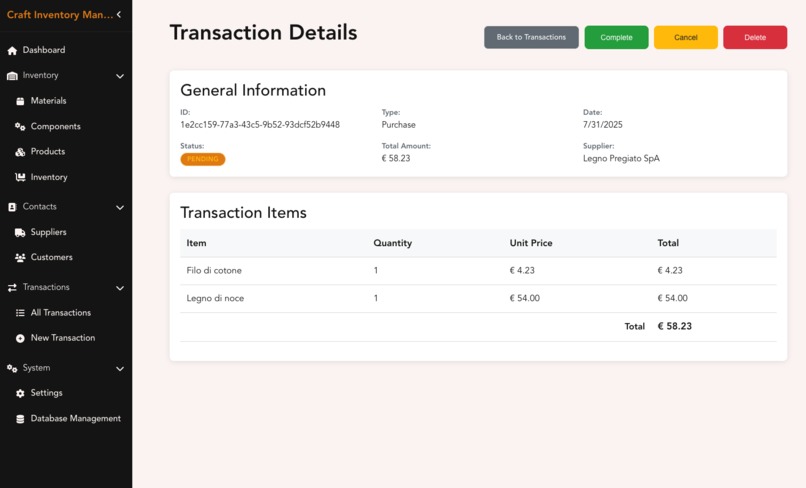Collapse the Contacts section chevron
Screen dimensions: 806x488
120,208
